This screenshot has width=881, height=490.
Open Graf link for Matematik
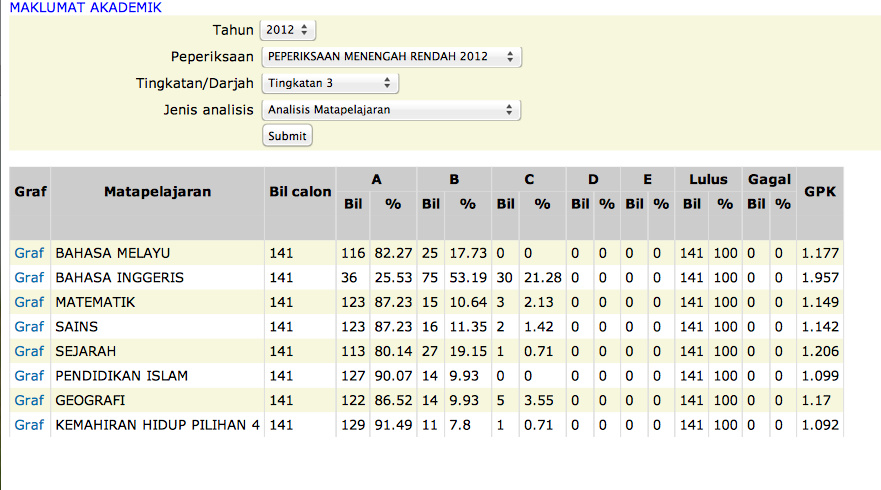29,302
